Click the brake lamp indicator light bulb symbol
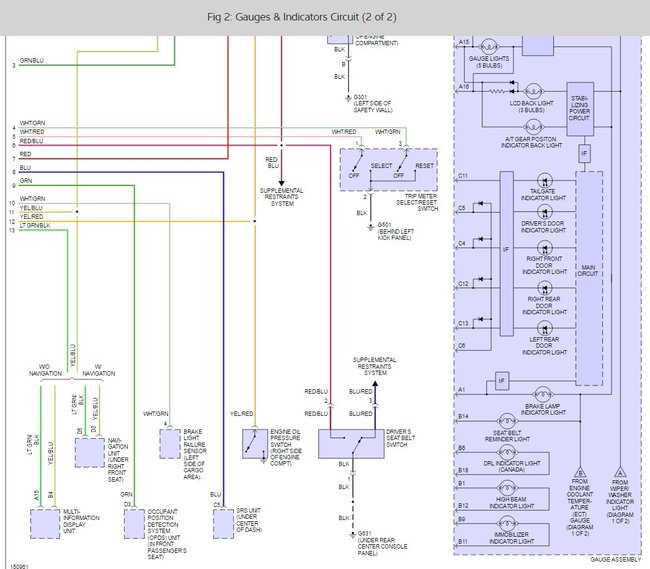 (542, 394)
